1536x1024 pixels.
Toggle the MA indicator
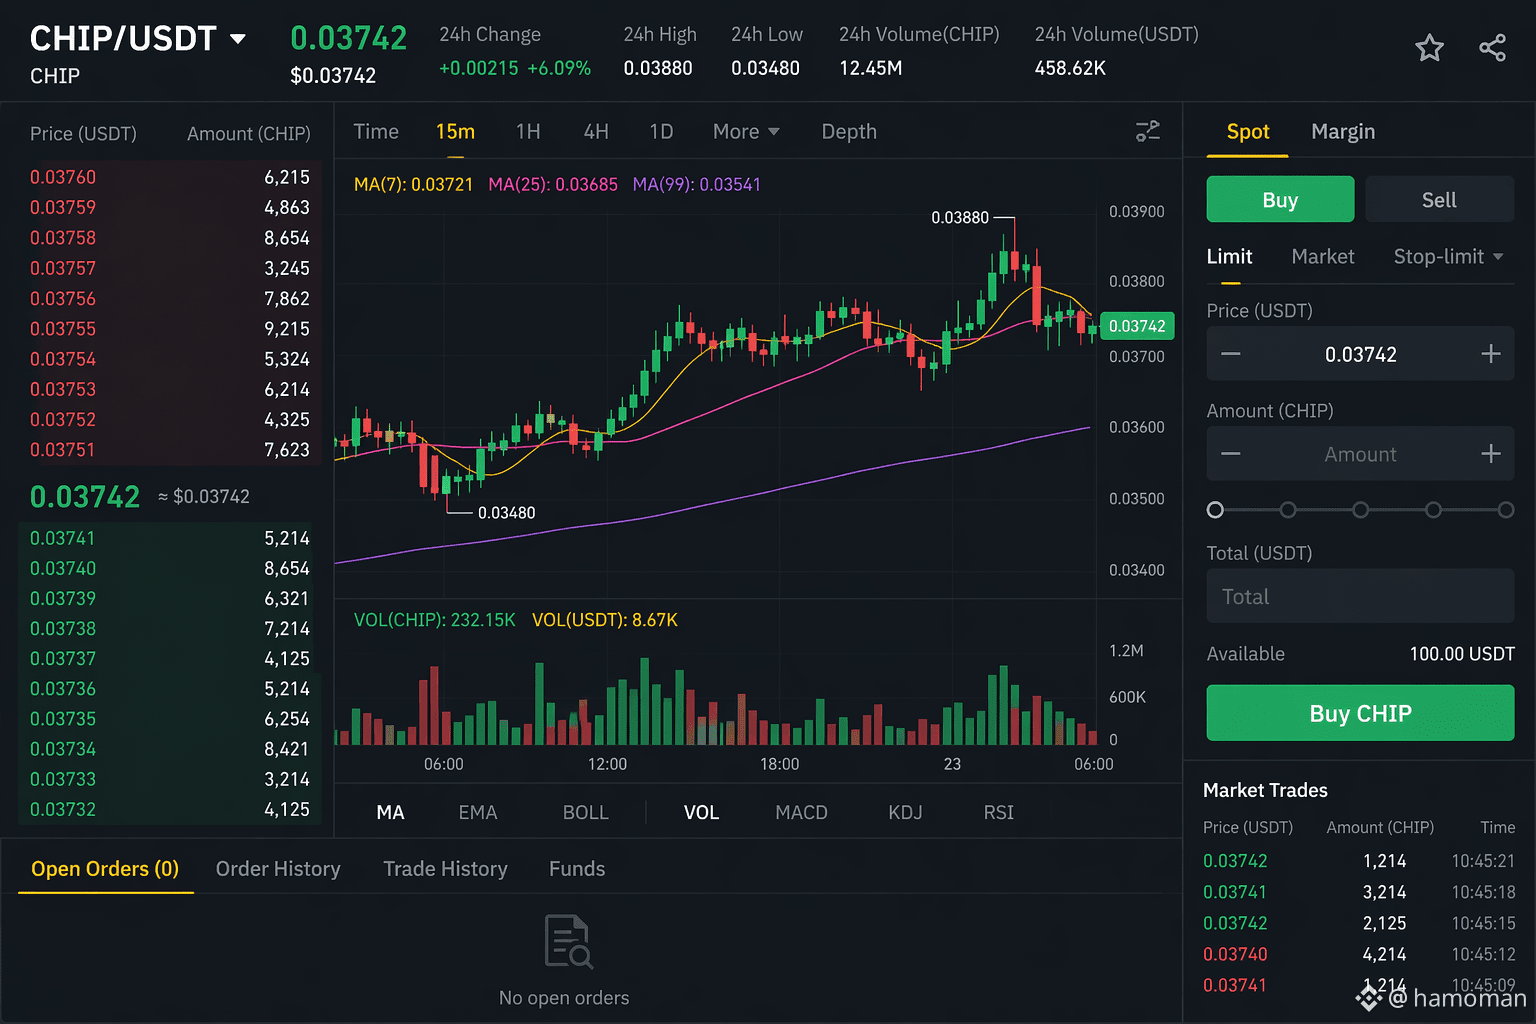pos(390,812)
